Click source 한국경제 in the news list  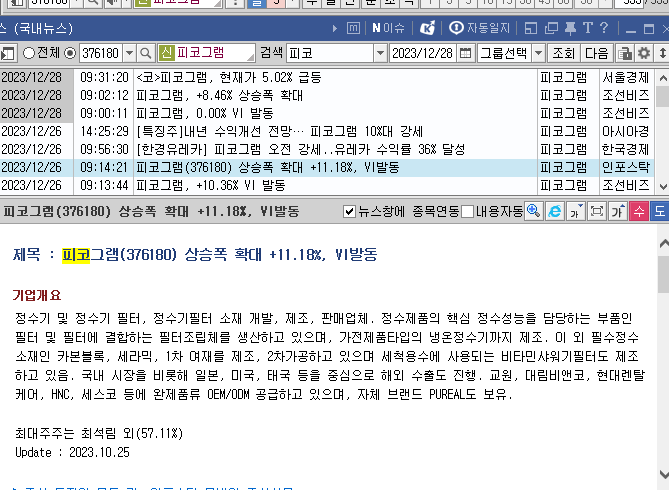626,149
